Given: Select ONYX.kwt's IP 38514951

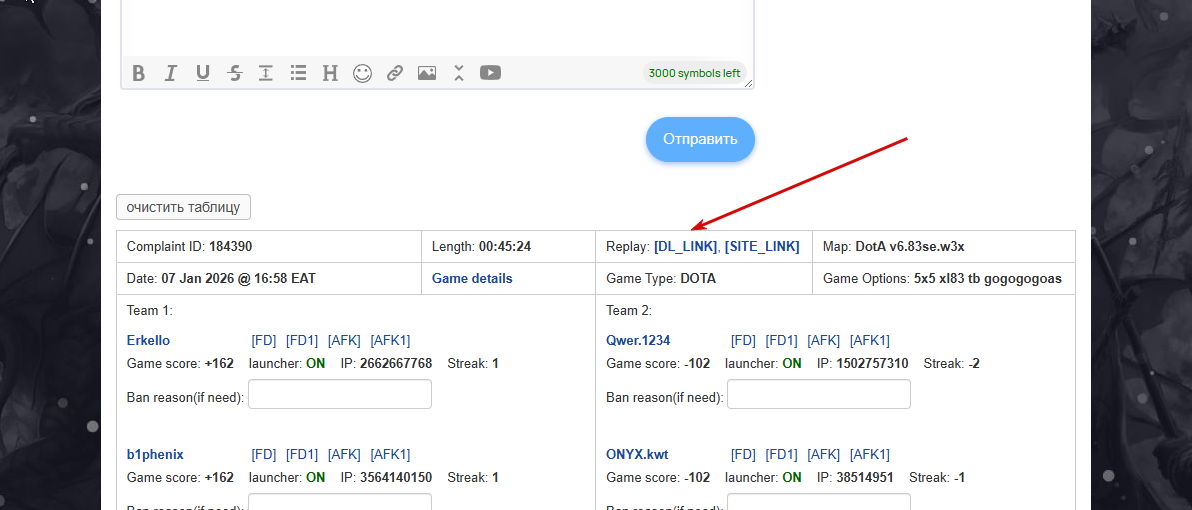Looking at the screenshot, I should (865, 477).
